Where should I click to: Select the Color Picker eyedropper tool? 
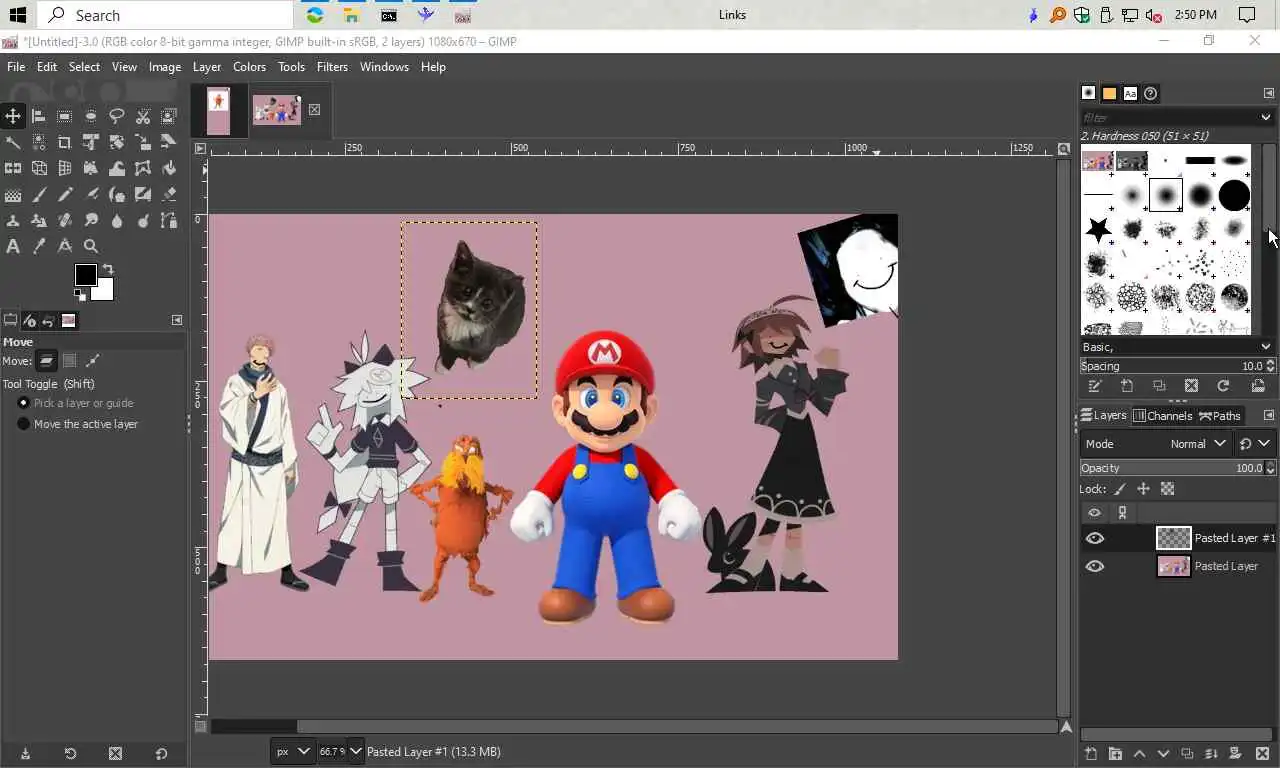39,246
